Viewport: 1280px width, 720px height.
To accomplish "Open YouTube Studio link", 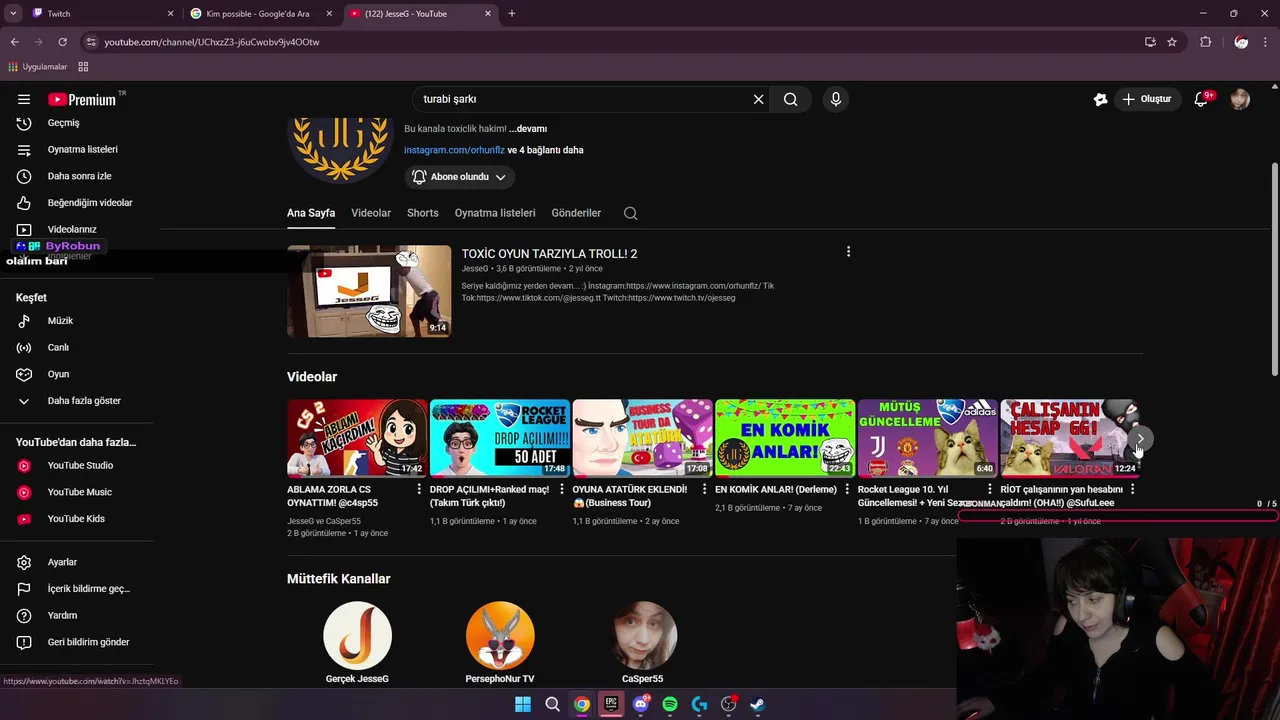I will (x=80, y=465).
